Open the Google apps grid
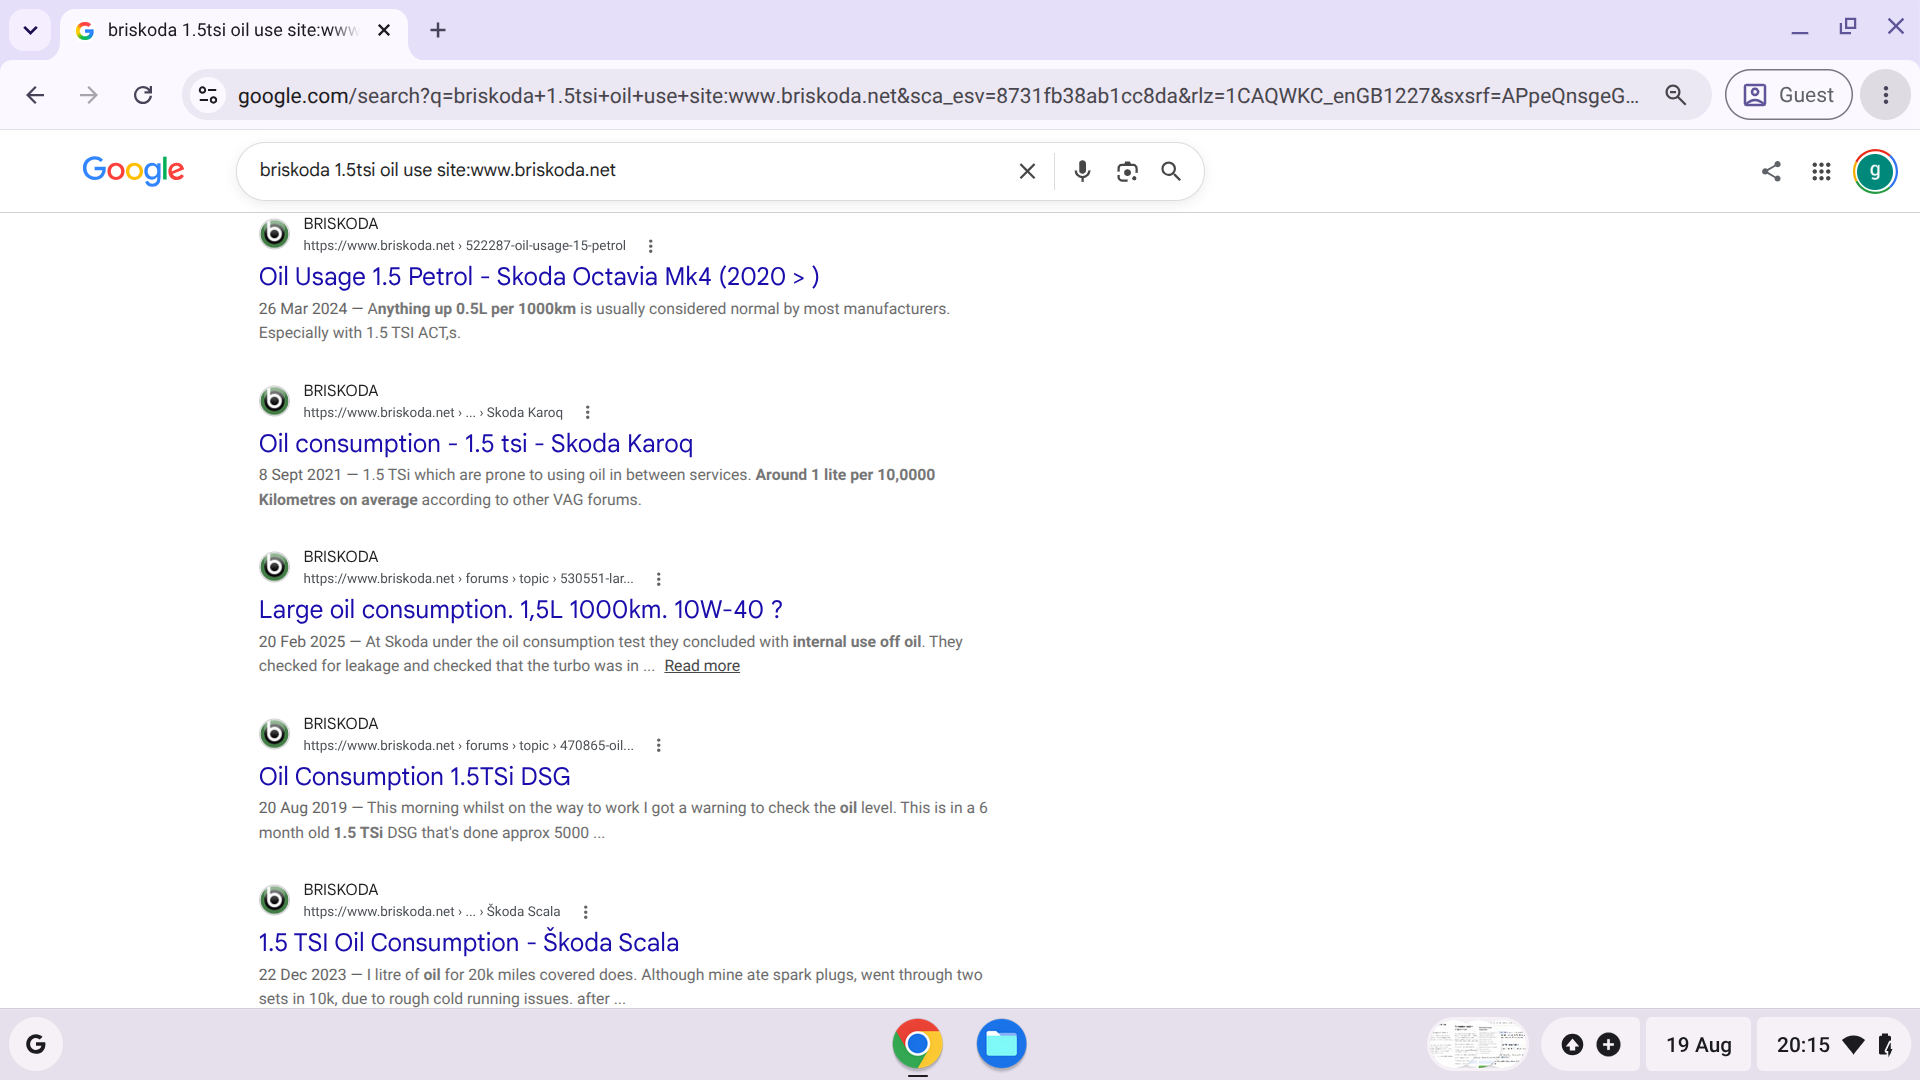 tap(1821, 171)
